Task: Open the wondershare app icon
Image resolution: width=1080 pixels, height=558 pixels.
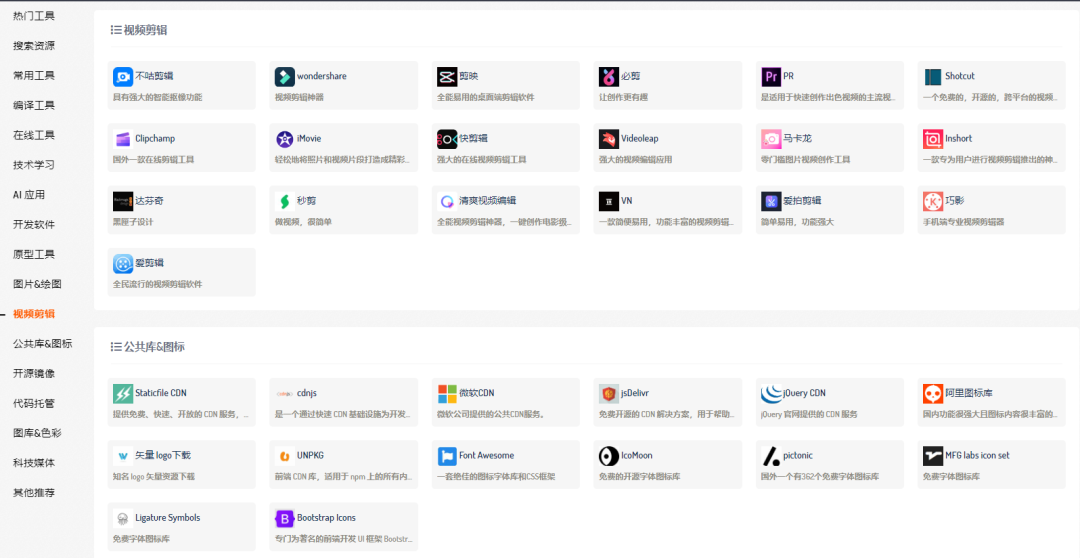Action: click(285, 76)
